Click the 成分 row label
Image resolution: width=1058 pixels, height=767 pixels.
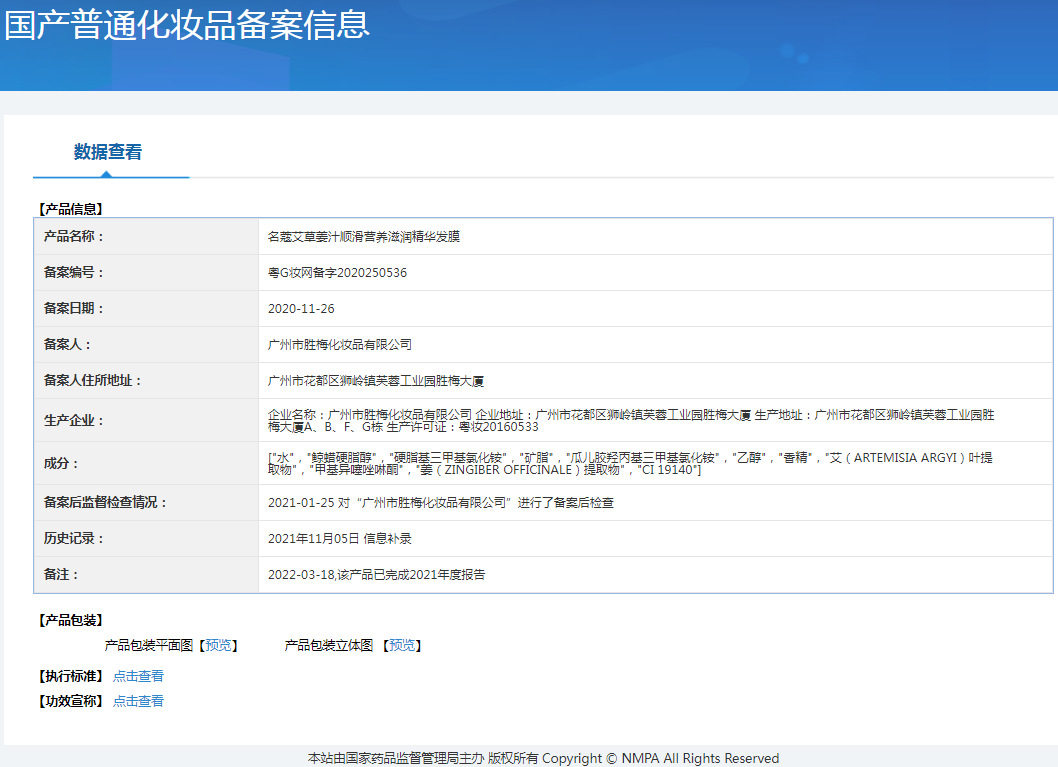click(x=61, y=463)
